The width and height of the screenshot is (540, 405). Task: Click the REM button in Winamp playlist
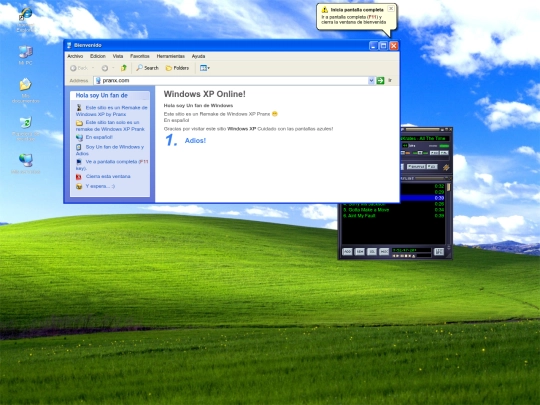(x=360, y=252)
